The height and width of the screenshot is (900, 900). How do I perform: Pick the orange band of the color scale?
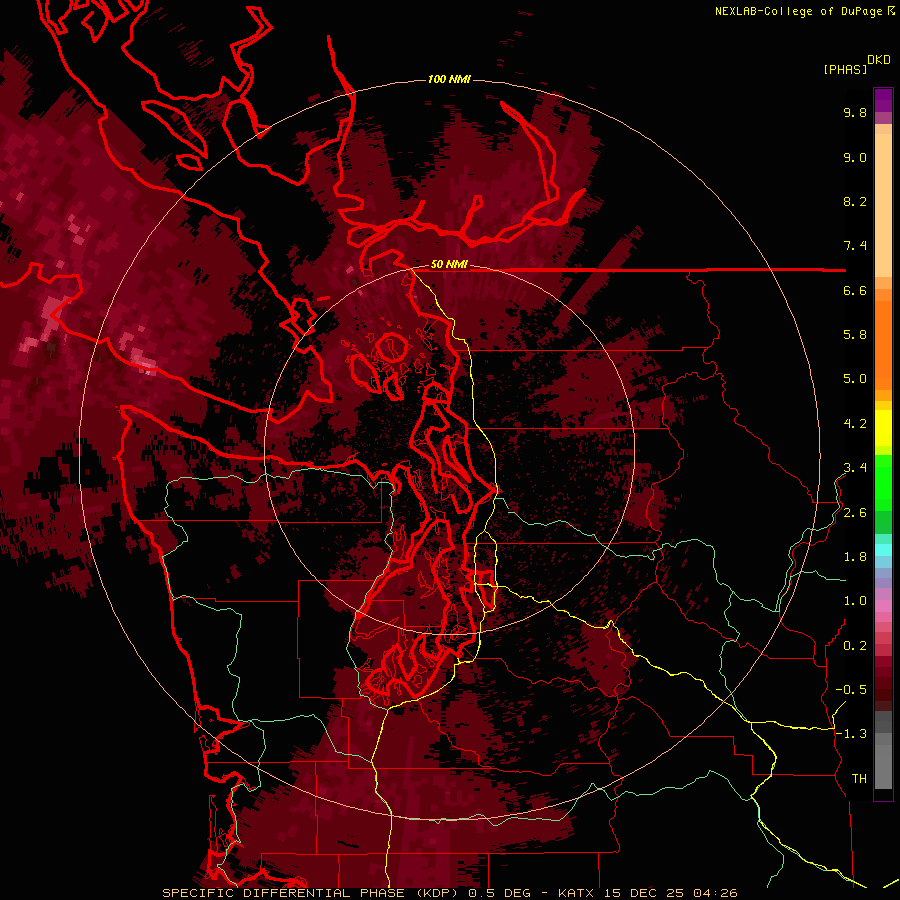[x=883, y=344]
